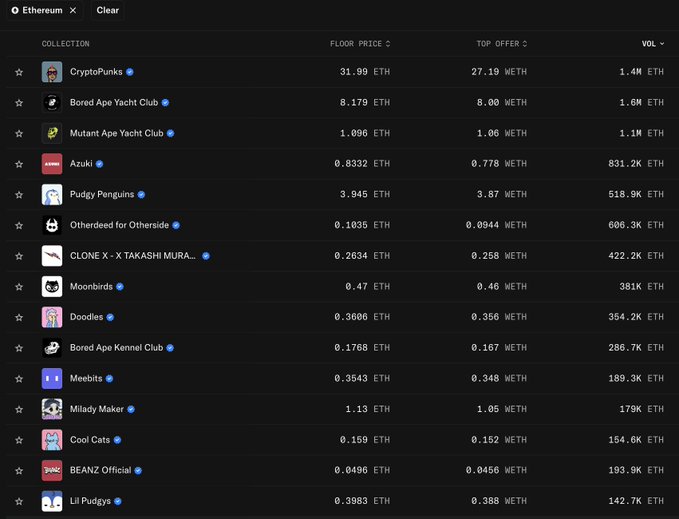The height and width of the screenshot is (519, 679).
Task: Click the 0.3606 ETH floor price
Action: [x=362, y=317]
